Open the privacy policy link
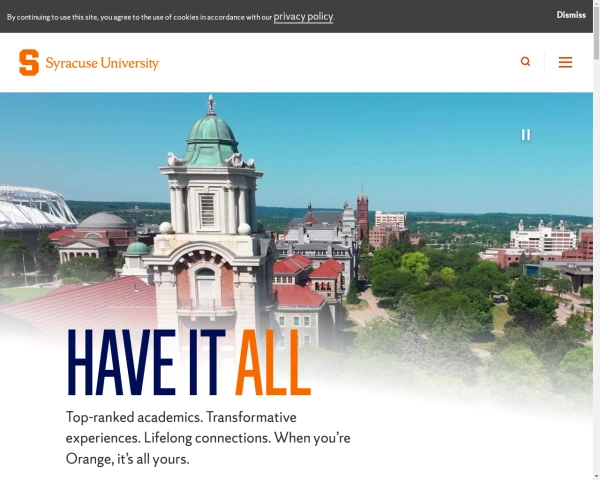The image size is (600, 480). point(303,16)
